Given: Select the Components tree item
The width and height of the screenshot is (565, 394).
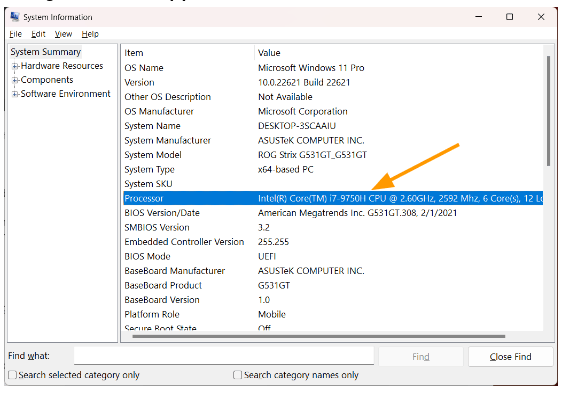Looking at the screenshot, I should click(47, 80).
